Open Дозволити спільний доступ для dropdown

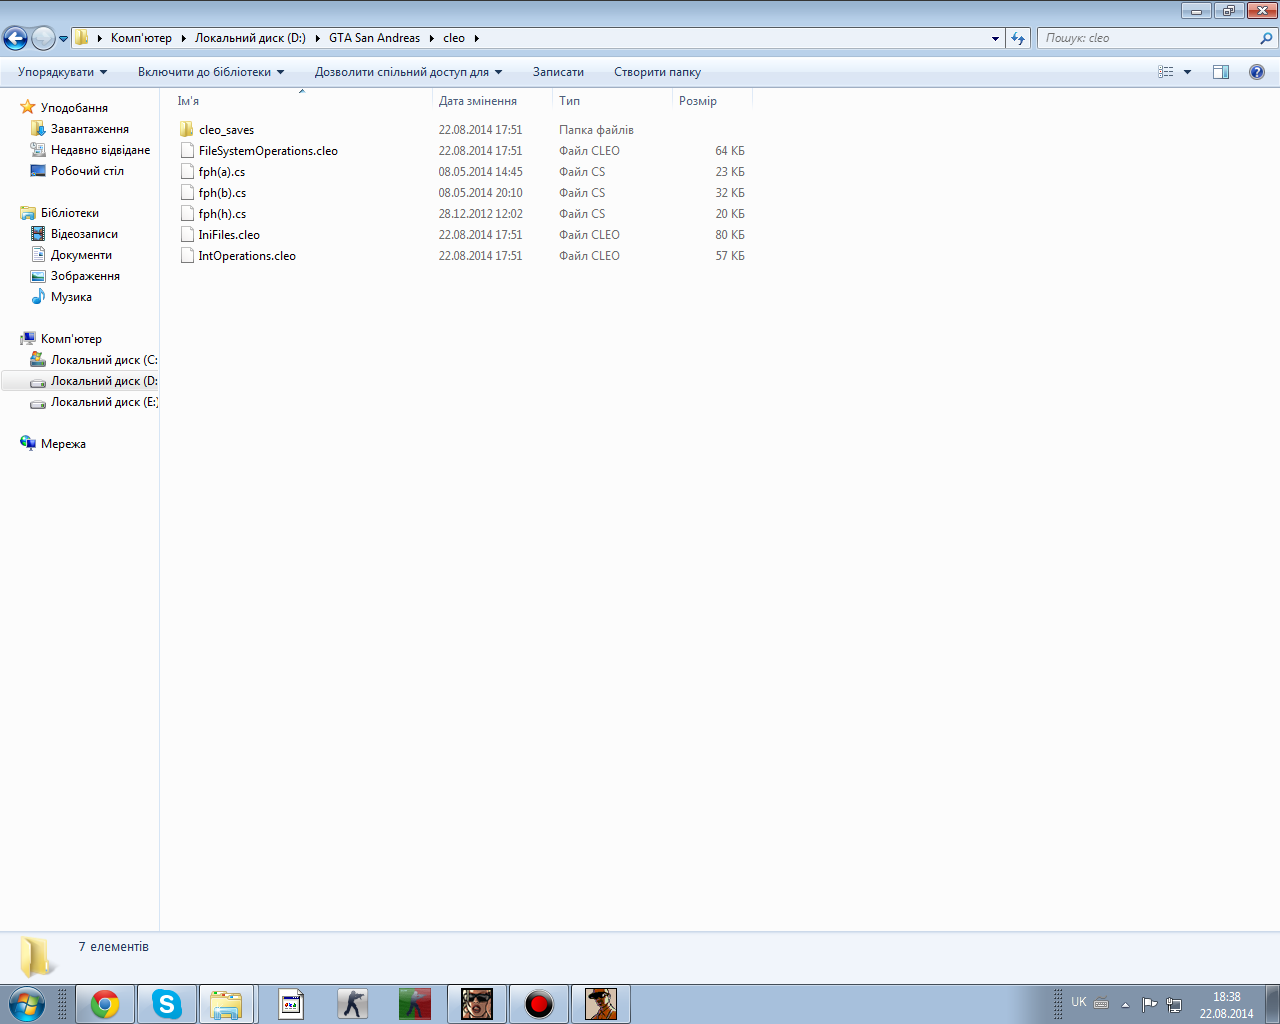coord(408,72)
